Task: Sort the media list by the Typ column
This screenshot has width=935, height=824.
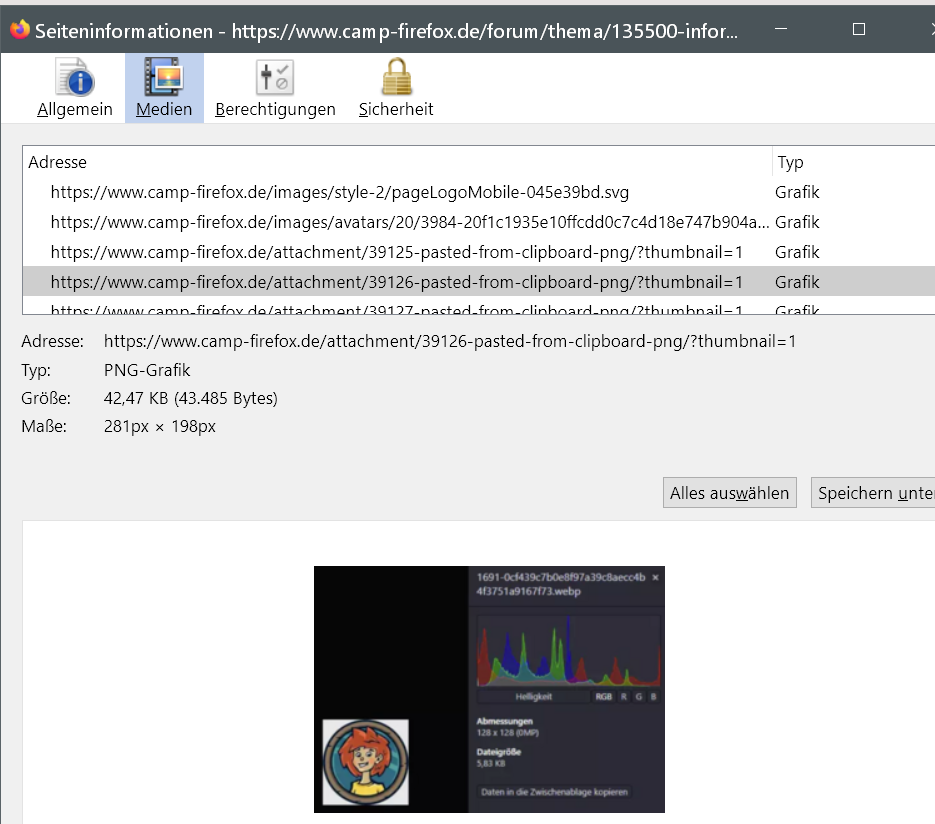Action: pos(850,162)
